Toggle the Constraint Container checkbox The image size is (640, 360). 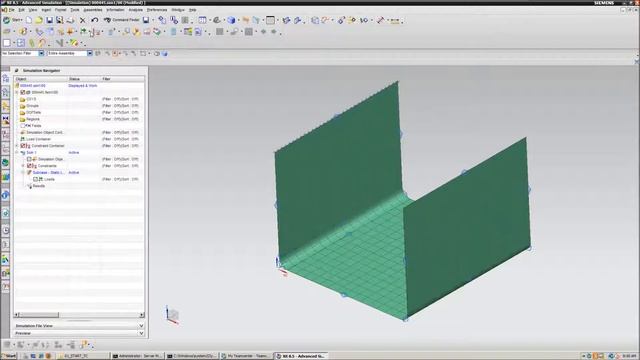(x=23, y=146)
